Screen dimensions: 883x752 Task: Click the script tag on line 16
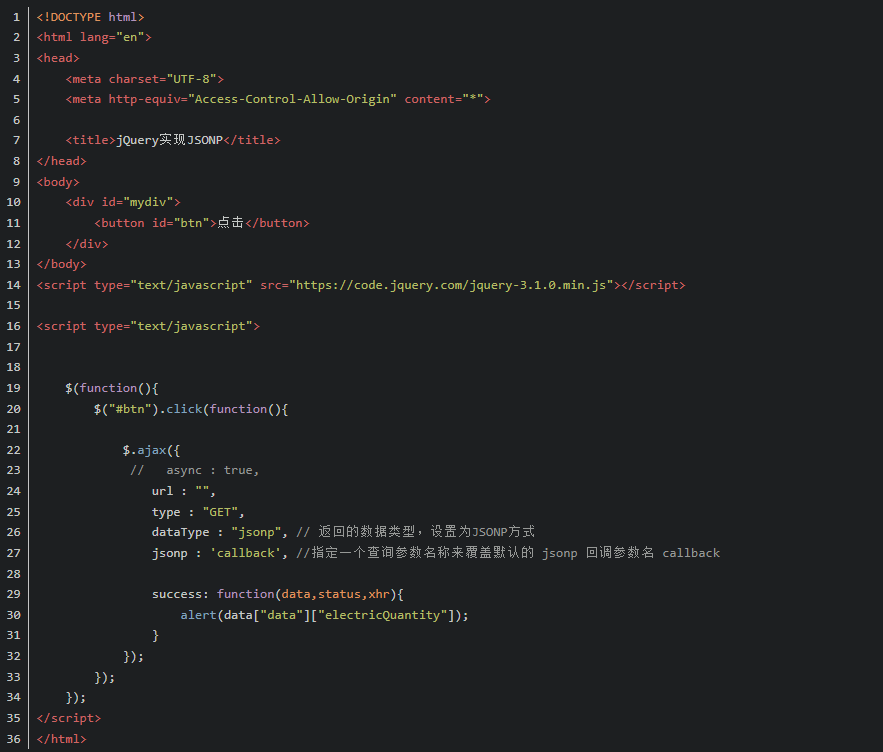pos(148,326)
